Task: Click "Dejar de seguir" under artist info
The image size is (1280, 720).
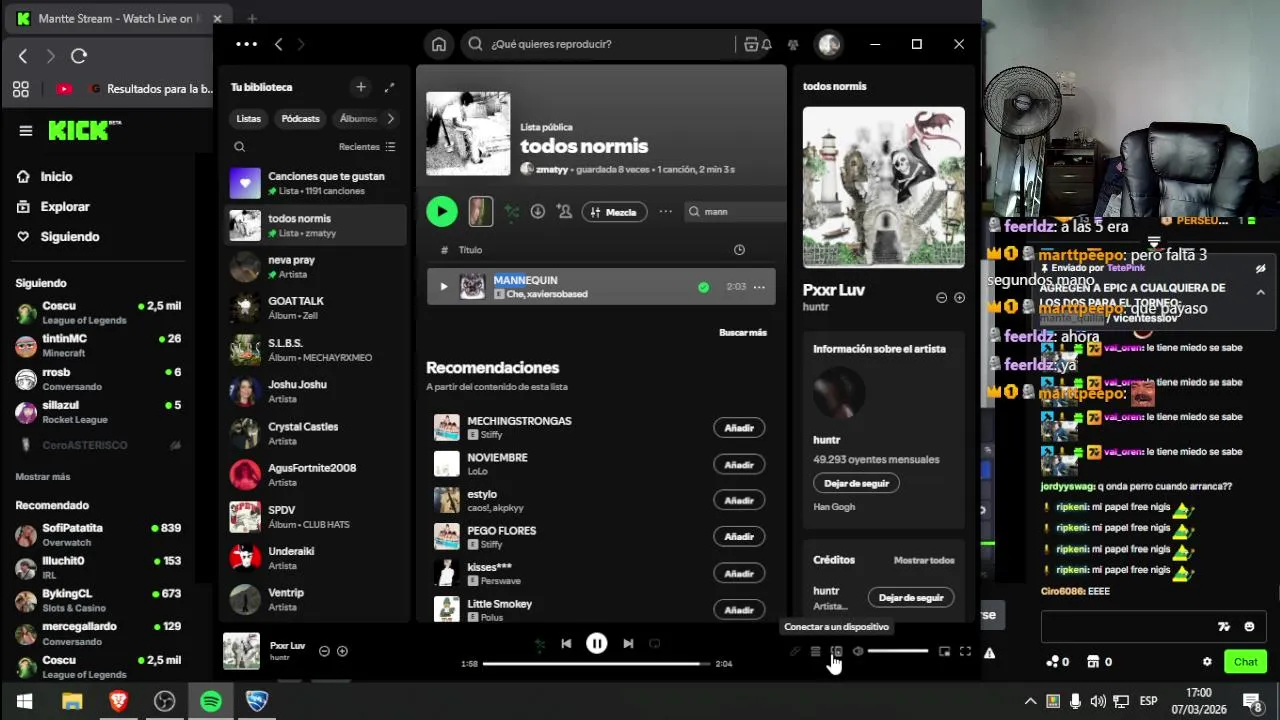Action: 856,483
